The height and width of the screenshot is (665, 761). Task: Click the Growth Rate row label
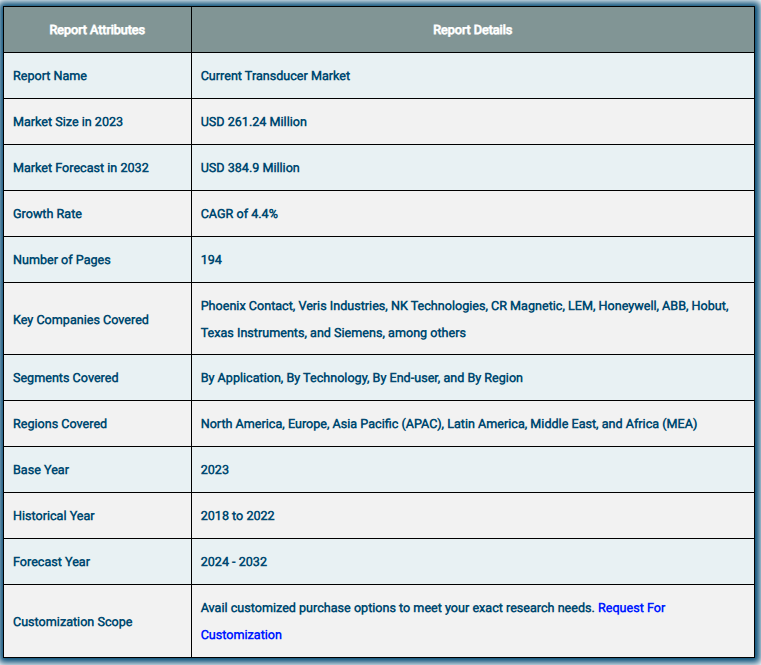(x=48, y=214)
